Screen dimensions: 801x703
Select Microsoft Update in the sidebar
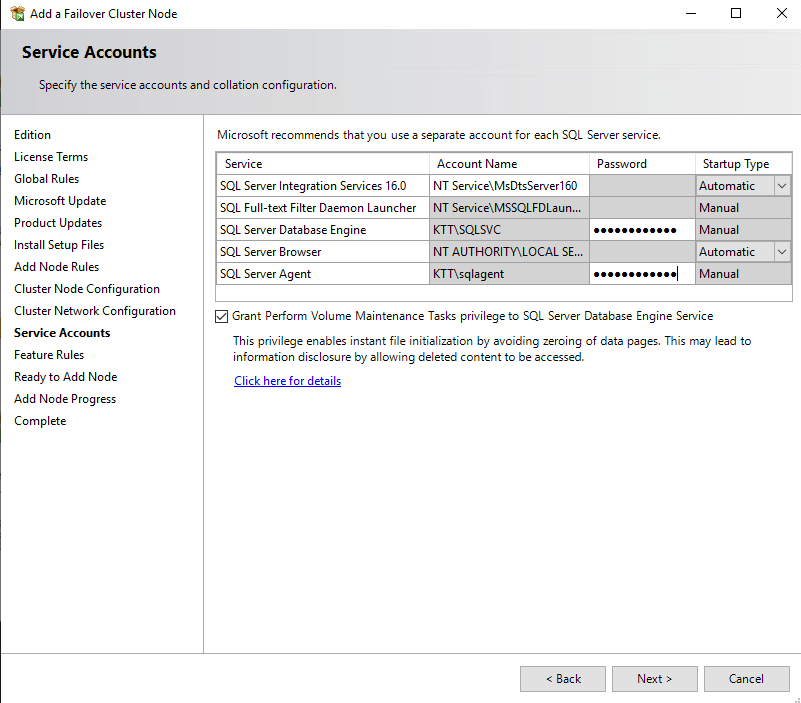click(60, 201)
